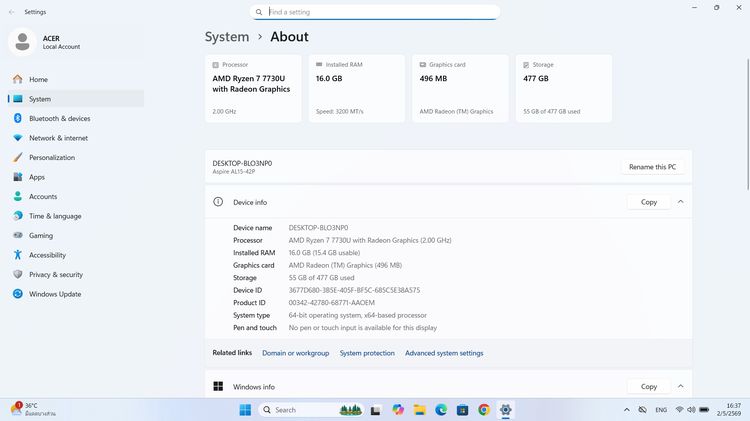Click System in the breadcrumb
This screenshot has width=750, height=421.
coord(227,37)
